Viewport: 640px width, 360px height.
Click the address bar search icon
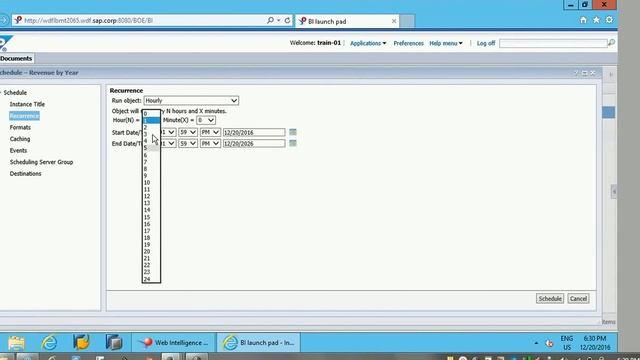(x=270, y=20)
